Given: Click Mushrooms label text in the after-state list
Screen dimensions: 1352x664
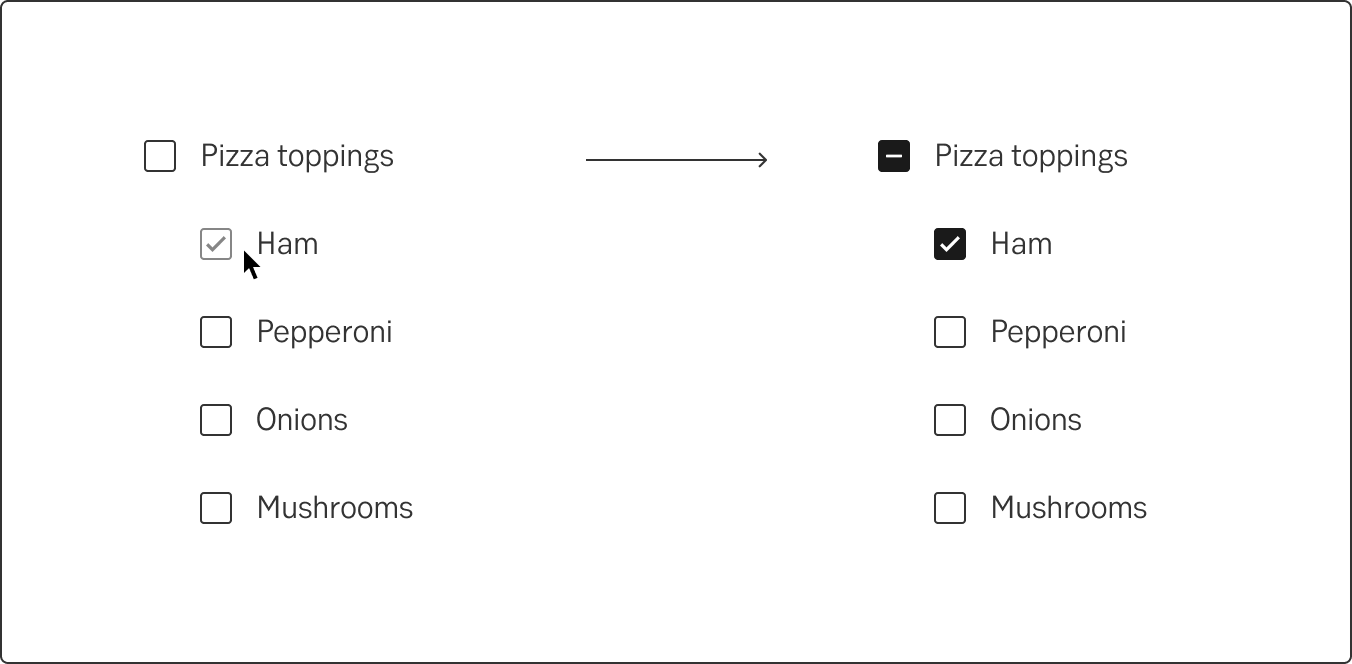Looking at the screenshot, I should 1069,508.
